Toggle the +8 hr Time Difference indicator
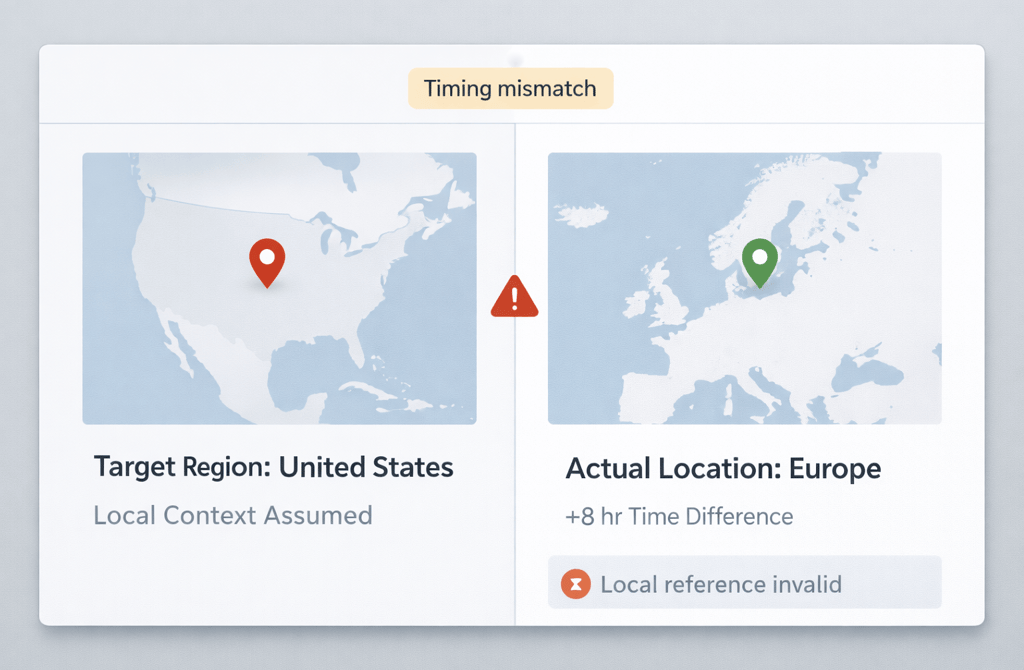The width and height of the screenshot is (1024, 670). 678,516
